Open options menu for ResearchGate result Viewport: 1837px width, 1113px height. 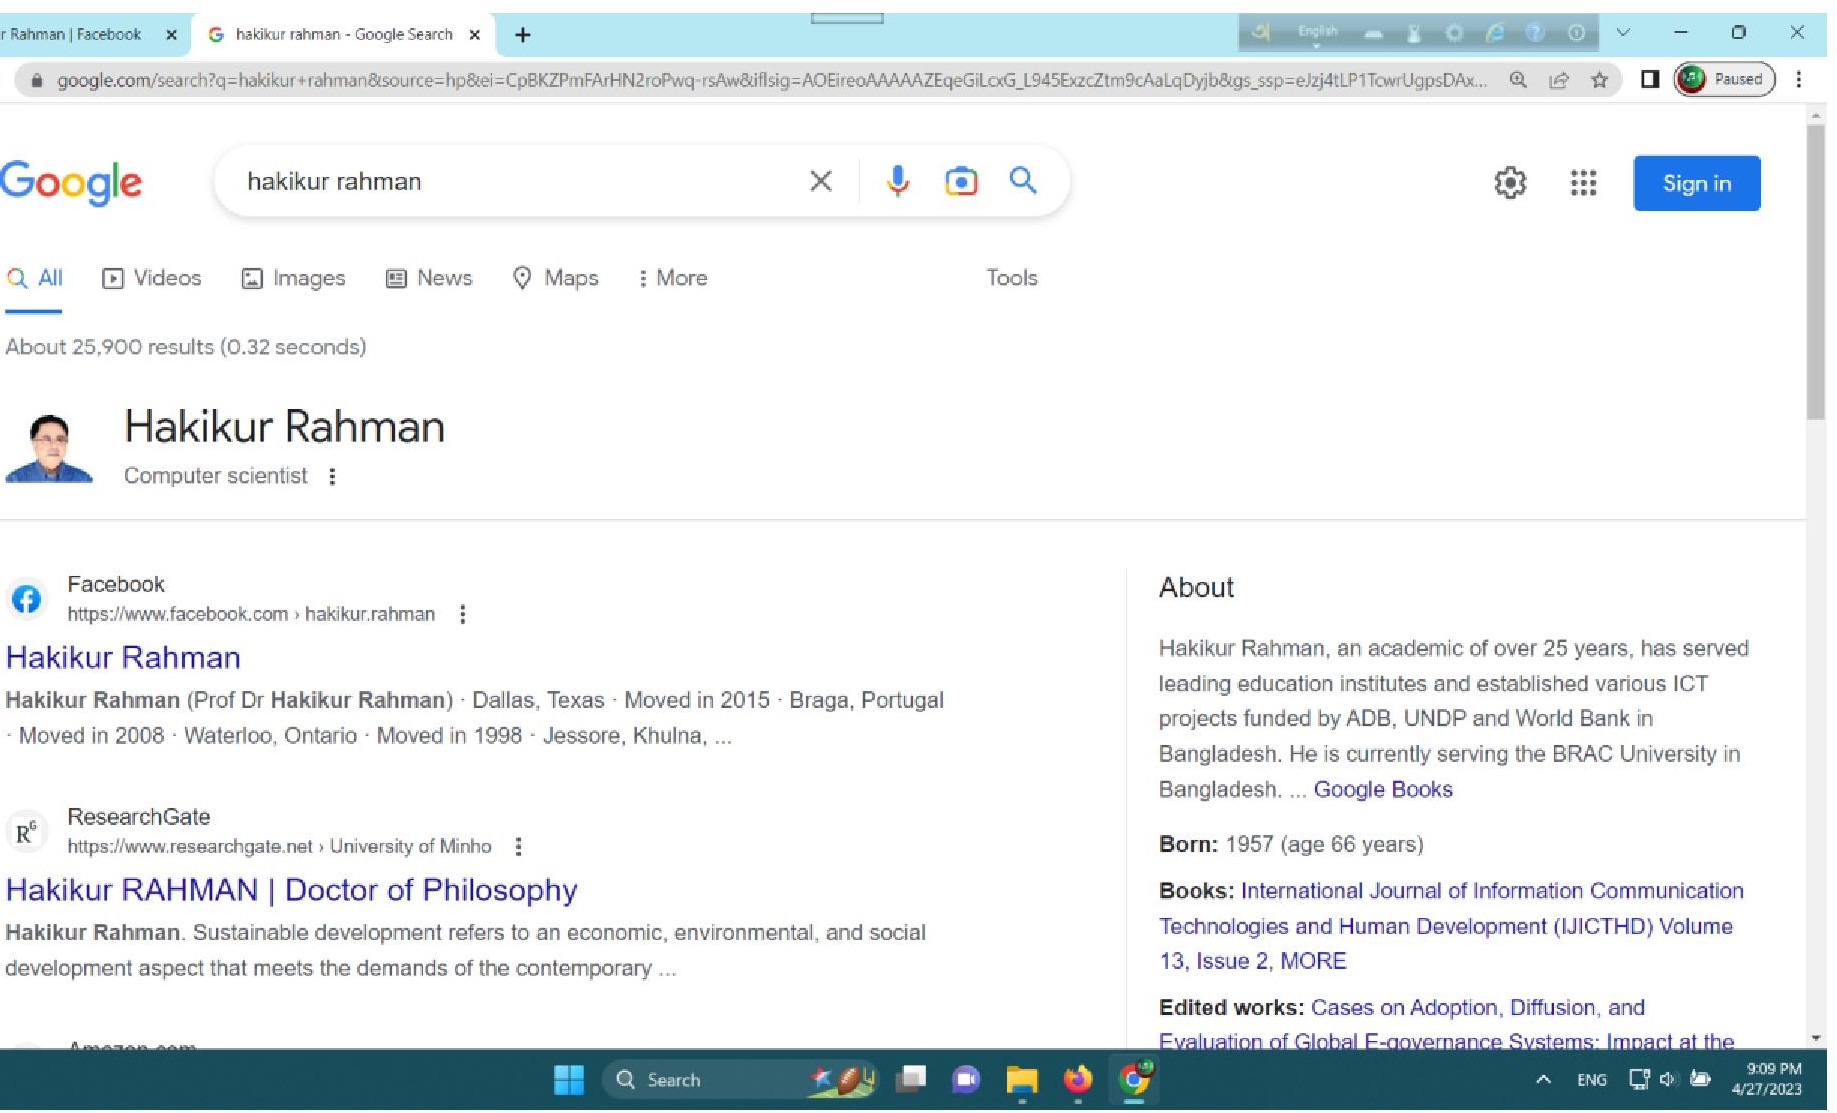[518, 847]
